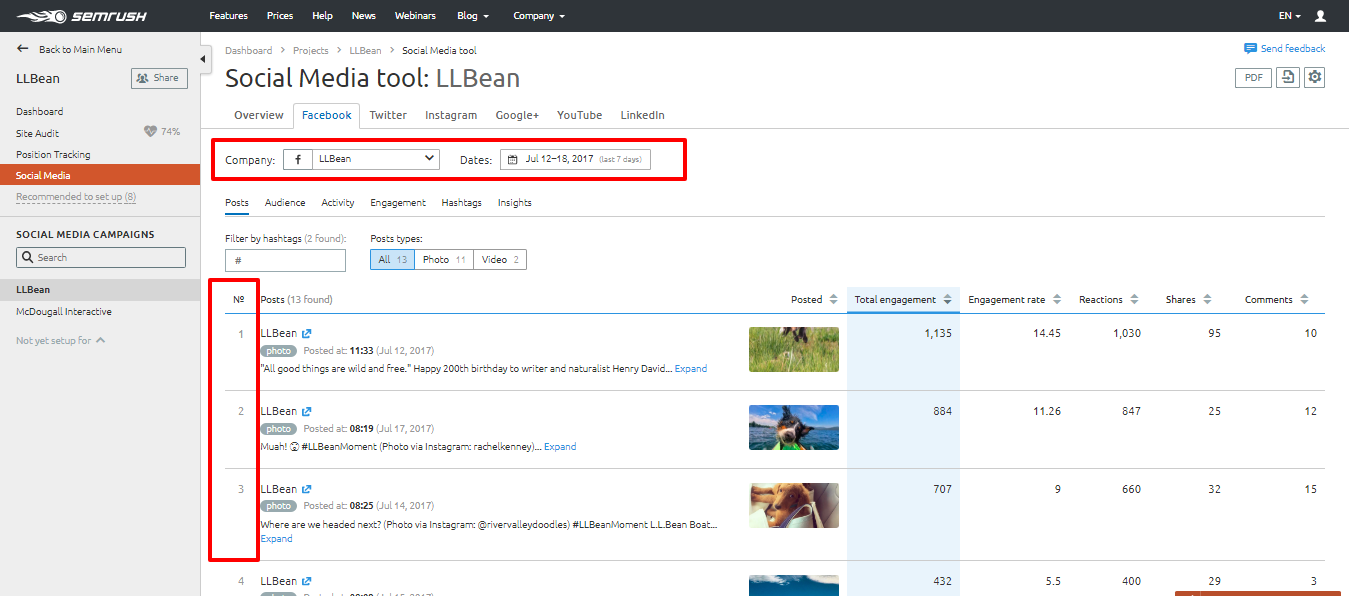Switch to the Overview tab
This screenshot has width=1349, height=596.
pyautogui.click(x=259, y=115)
